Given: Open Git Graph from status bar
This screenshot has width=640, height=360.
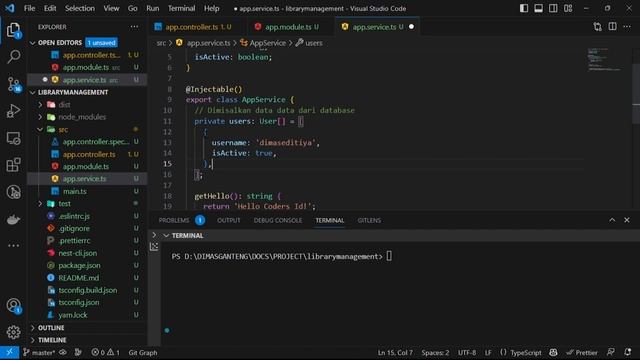Looking at the screenshot, I should (x=142, y=352).
